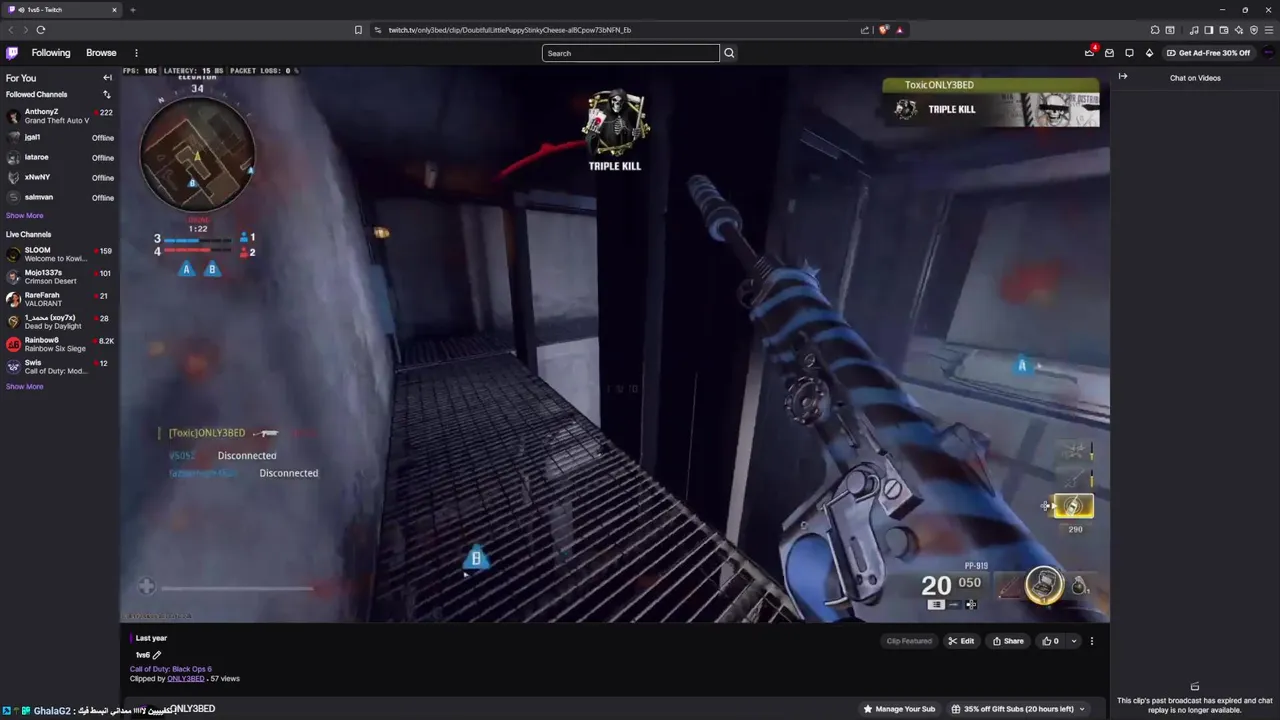Expand the Chat on Videos panel arrow
The width and height of the screenshot is (1280, 720).
pos(1123,77)
